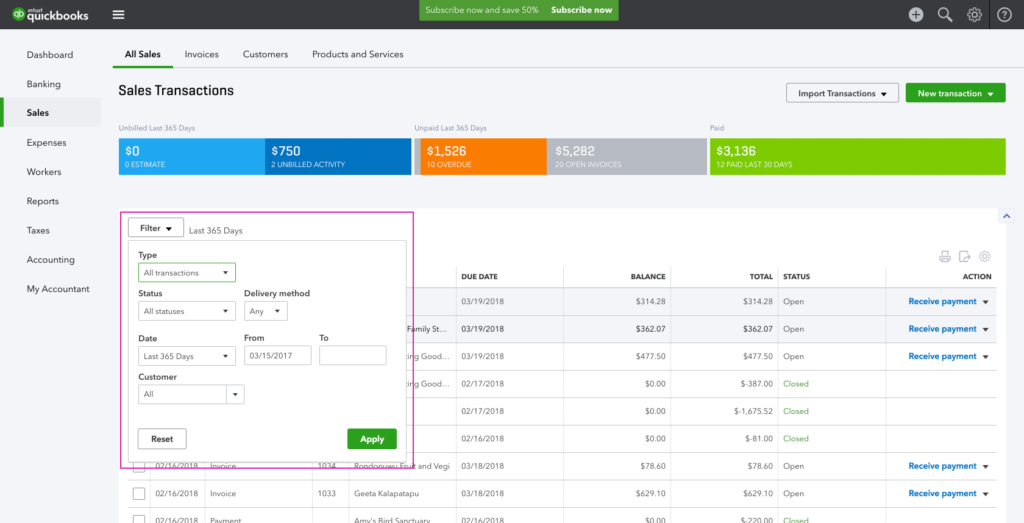Image resolution: width=1024 pixels, height=523 pixels.
Task: Open the Type All transactions dropdown
Action: pyautogui.click(x=187, y=273)
